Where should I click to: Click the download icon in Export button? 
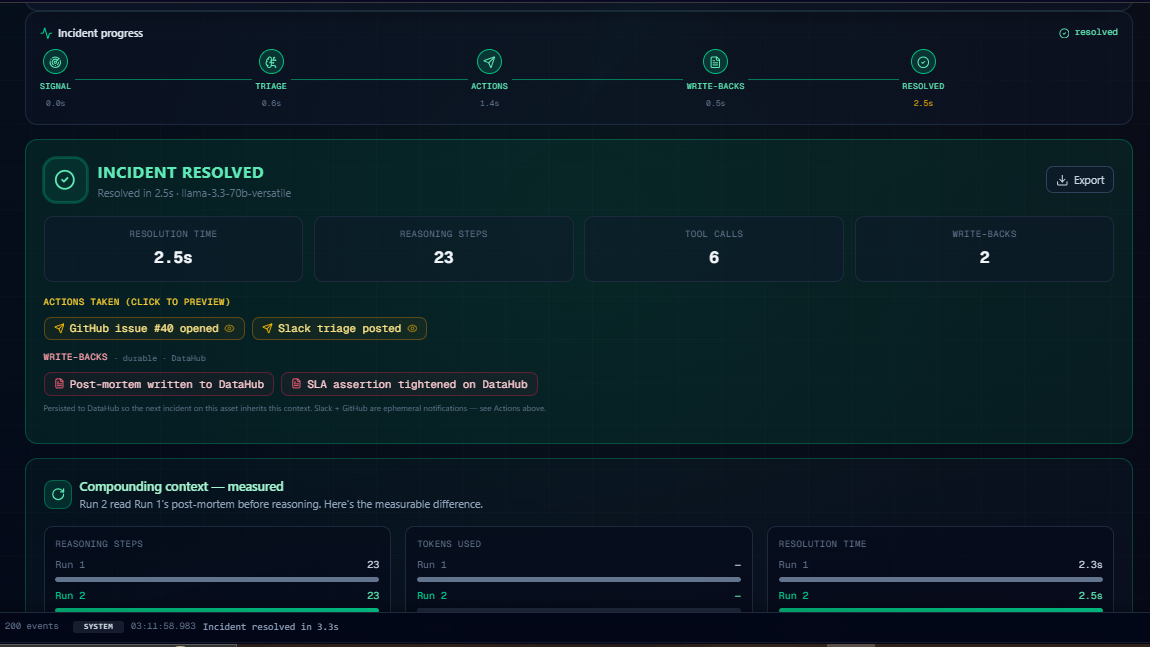[1061, 180]
